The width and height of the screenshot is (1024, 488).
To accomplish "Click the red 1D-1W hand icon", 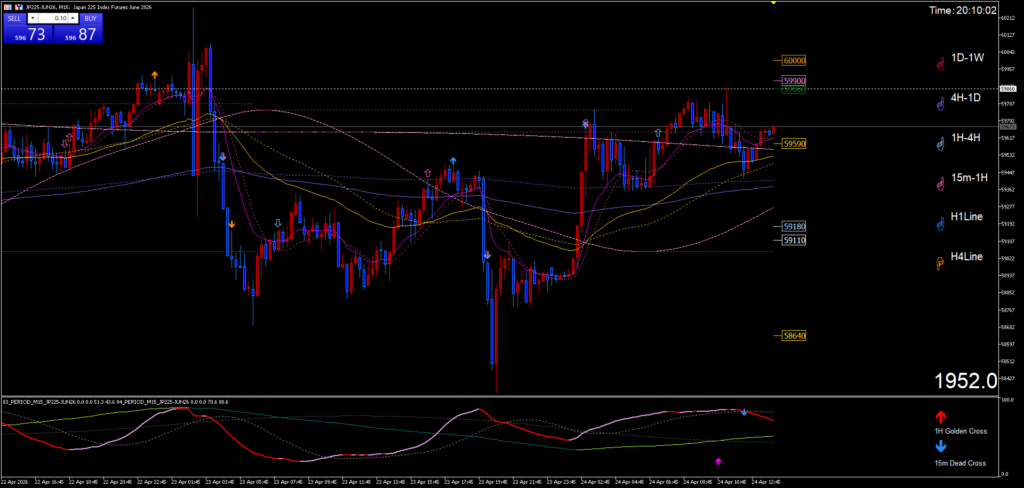I will (940, 63).
